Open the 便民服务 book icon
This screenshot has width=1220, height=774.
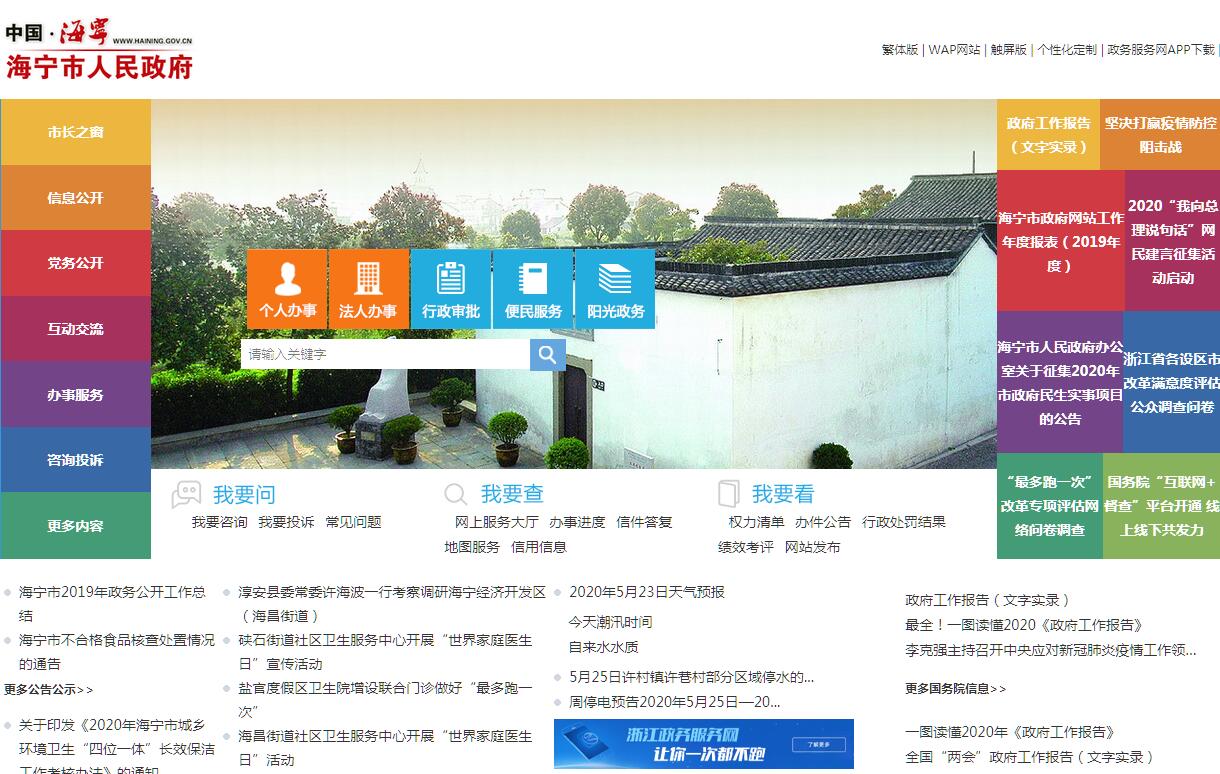click(x=533, y=278)
